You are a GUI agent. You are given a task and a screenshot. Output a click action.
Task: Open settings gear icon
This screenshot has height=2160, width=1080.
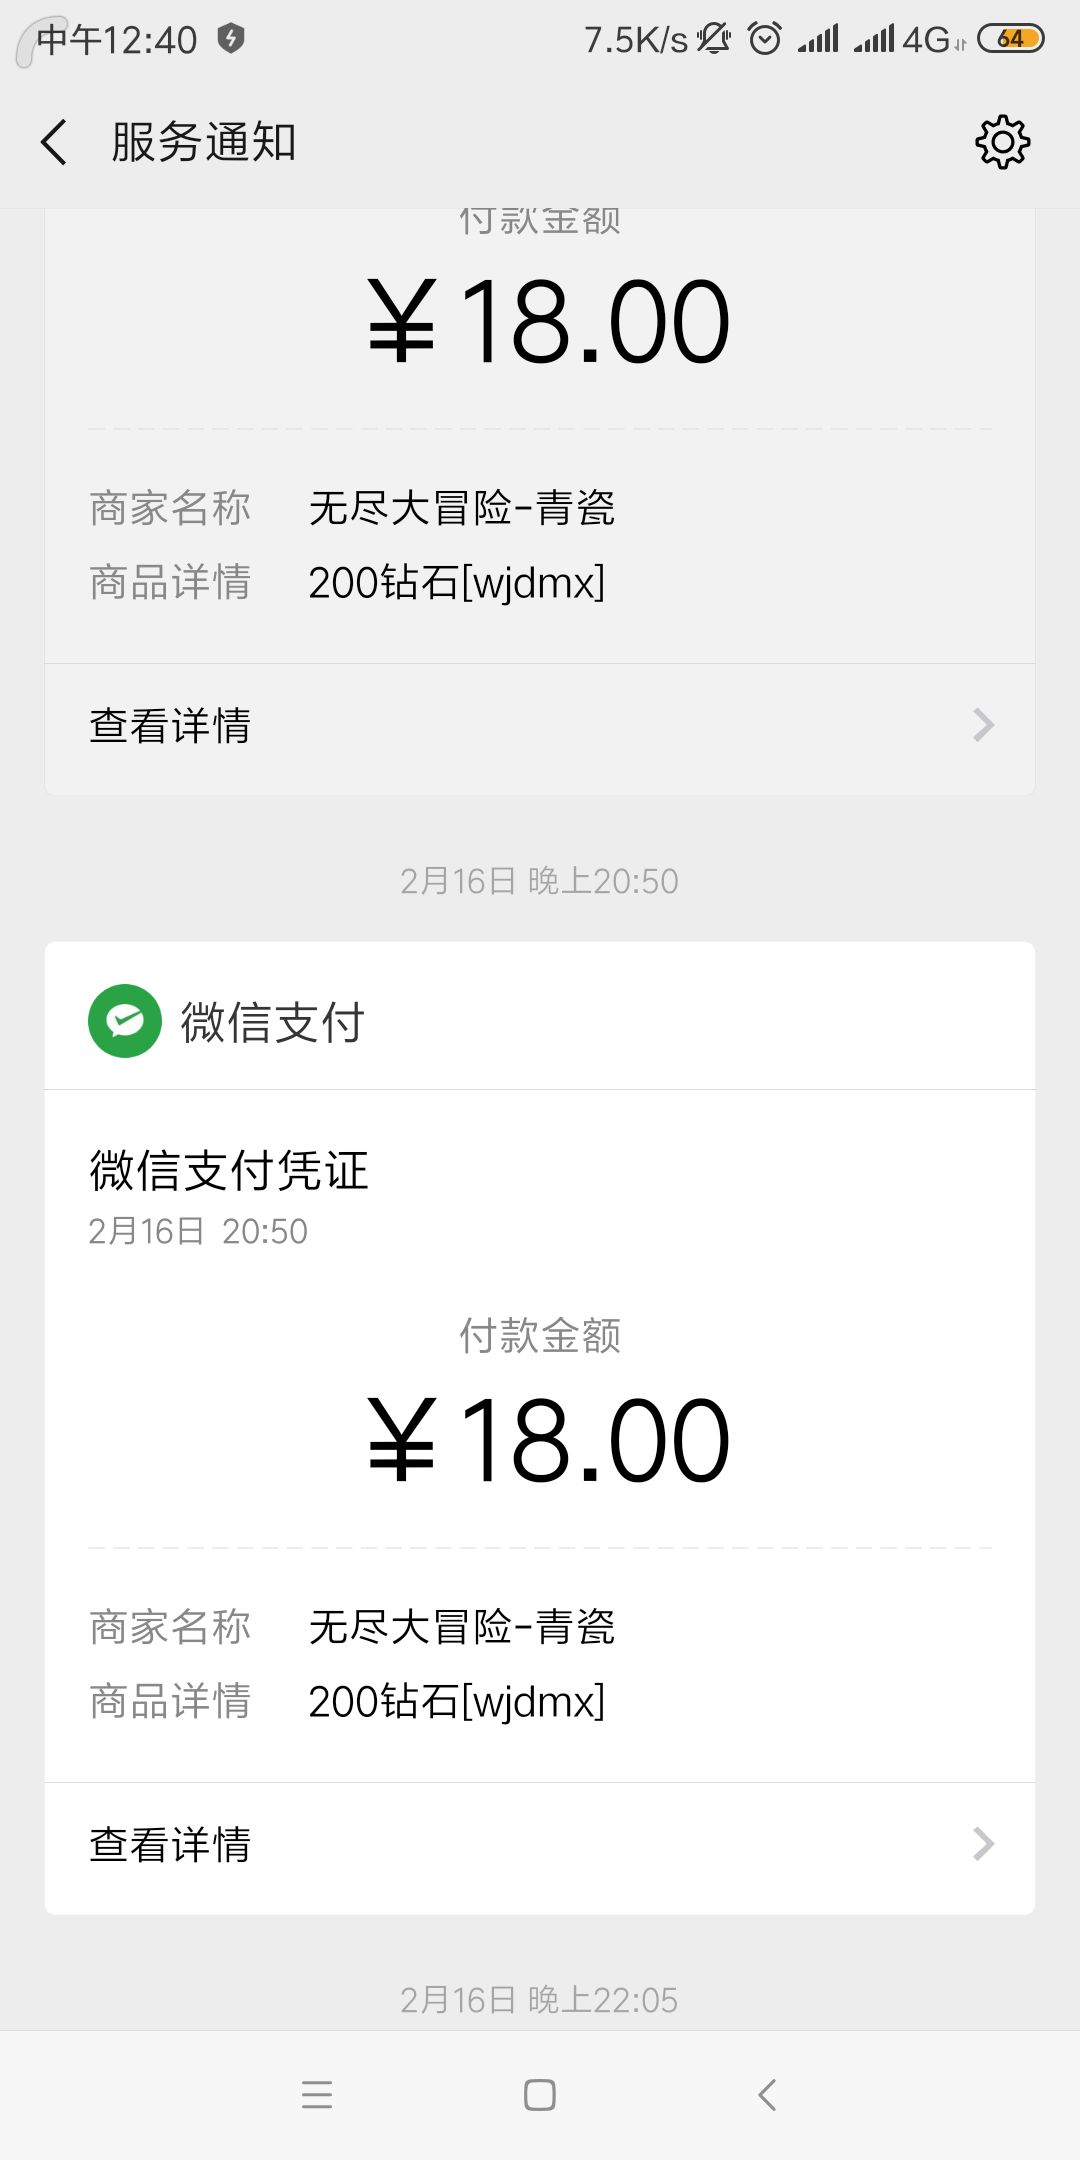pyautogui.click(x=1002, y=142)
